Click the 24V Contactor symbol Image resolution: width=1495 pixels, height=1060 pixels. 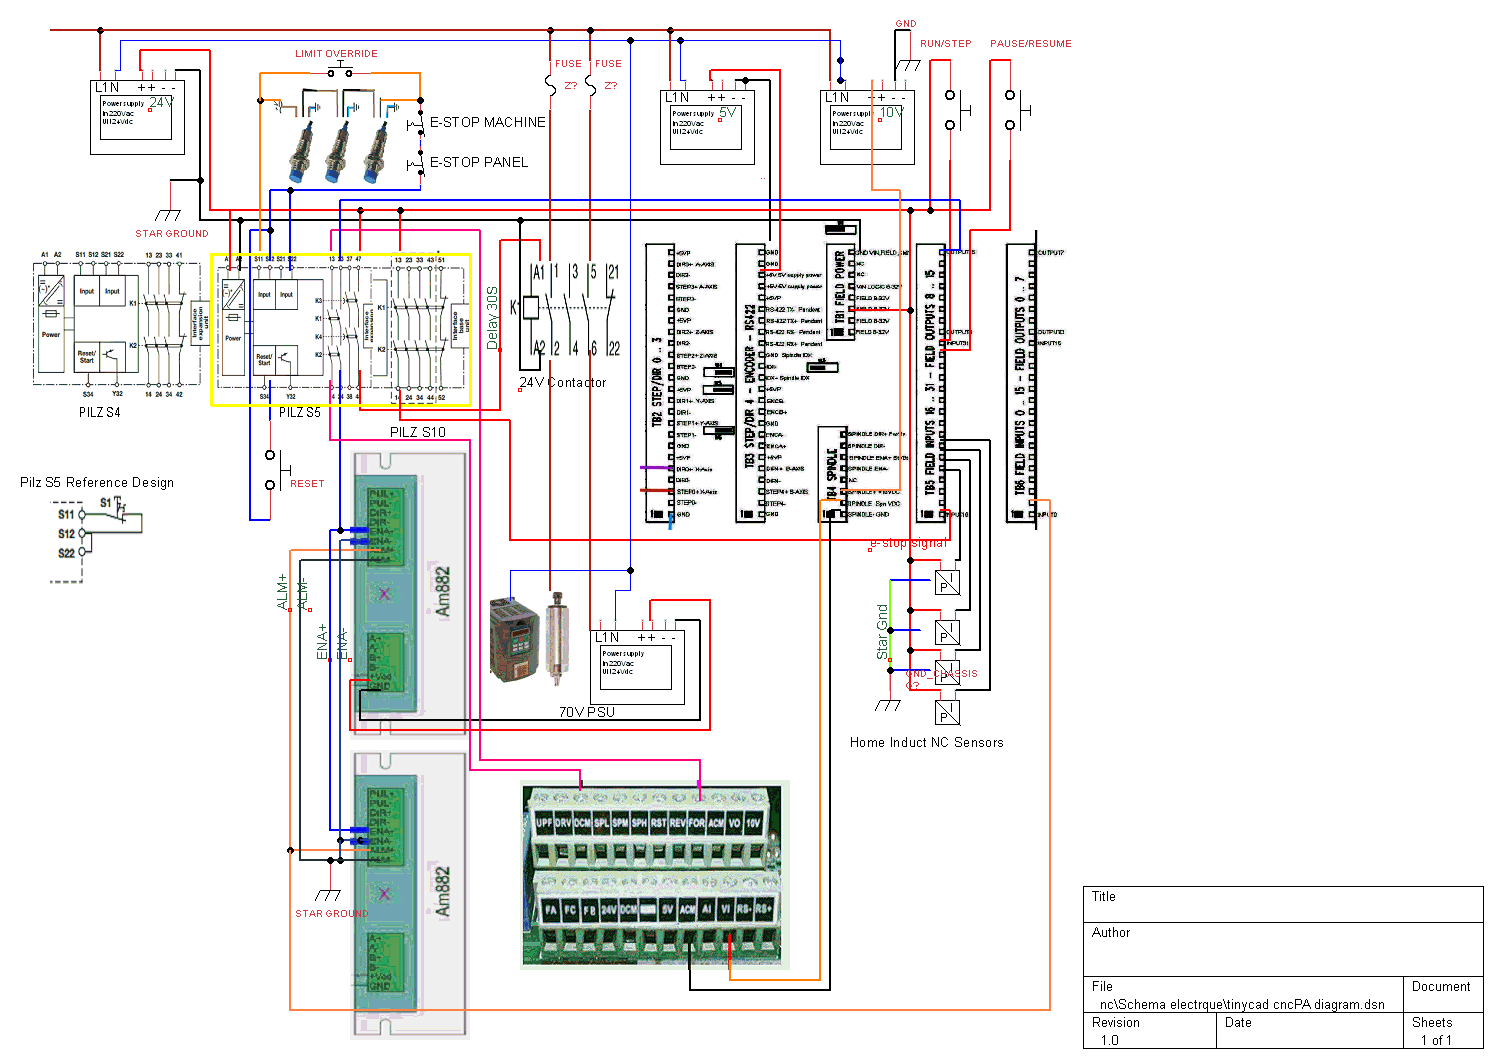click(565, 310)
